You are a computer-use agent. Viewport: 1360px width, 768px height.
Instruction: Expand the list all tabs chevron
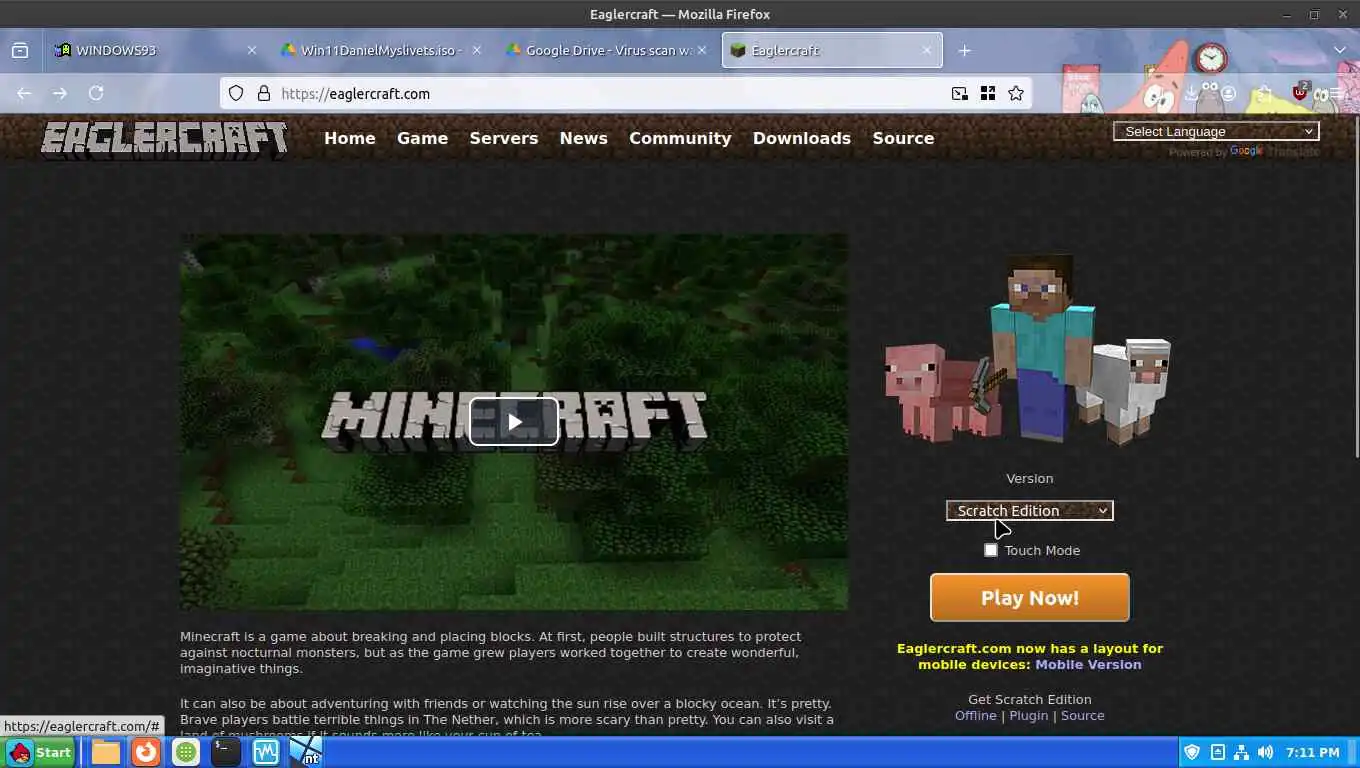pos(1340,50)
